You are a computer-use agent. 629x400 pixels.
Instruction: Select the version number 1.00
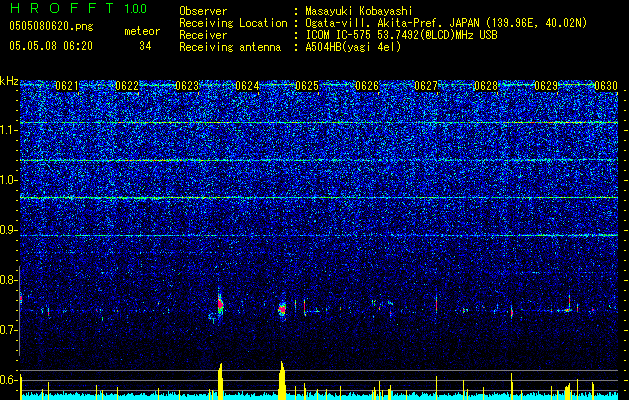[136, 8]
